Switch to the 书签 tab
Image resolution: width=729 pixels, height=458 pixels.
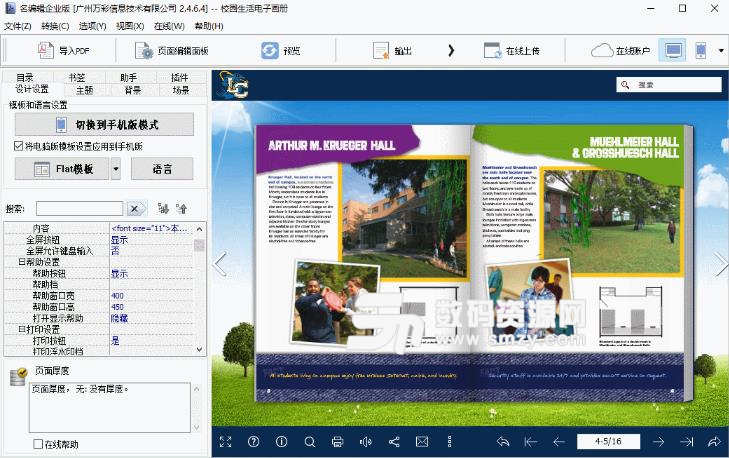coord(76,77)
